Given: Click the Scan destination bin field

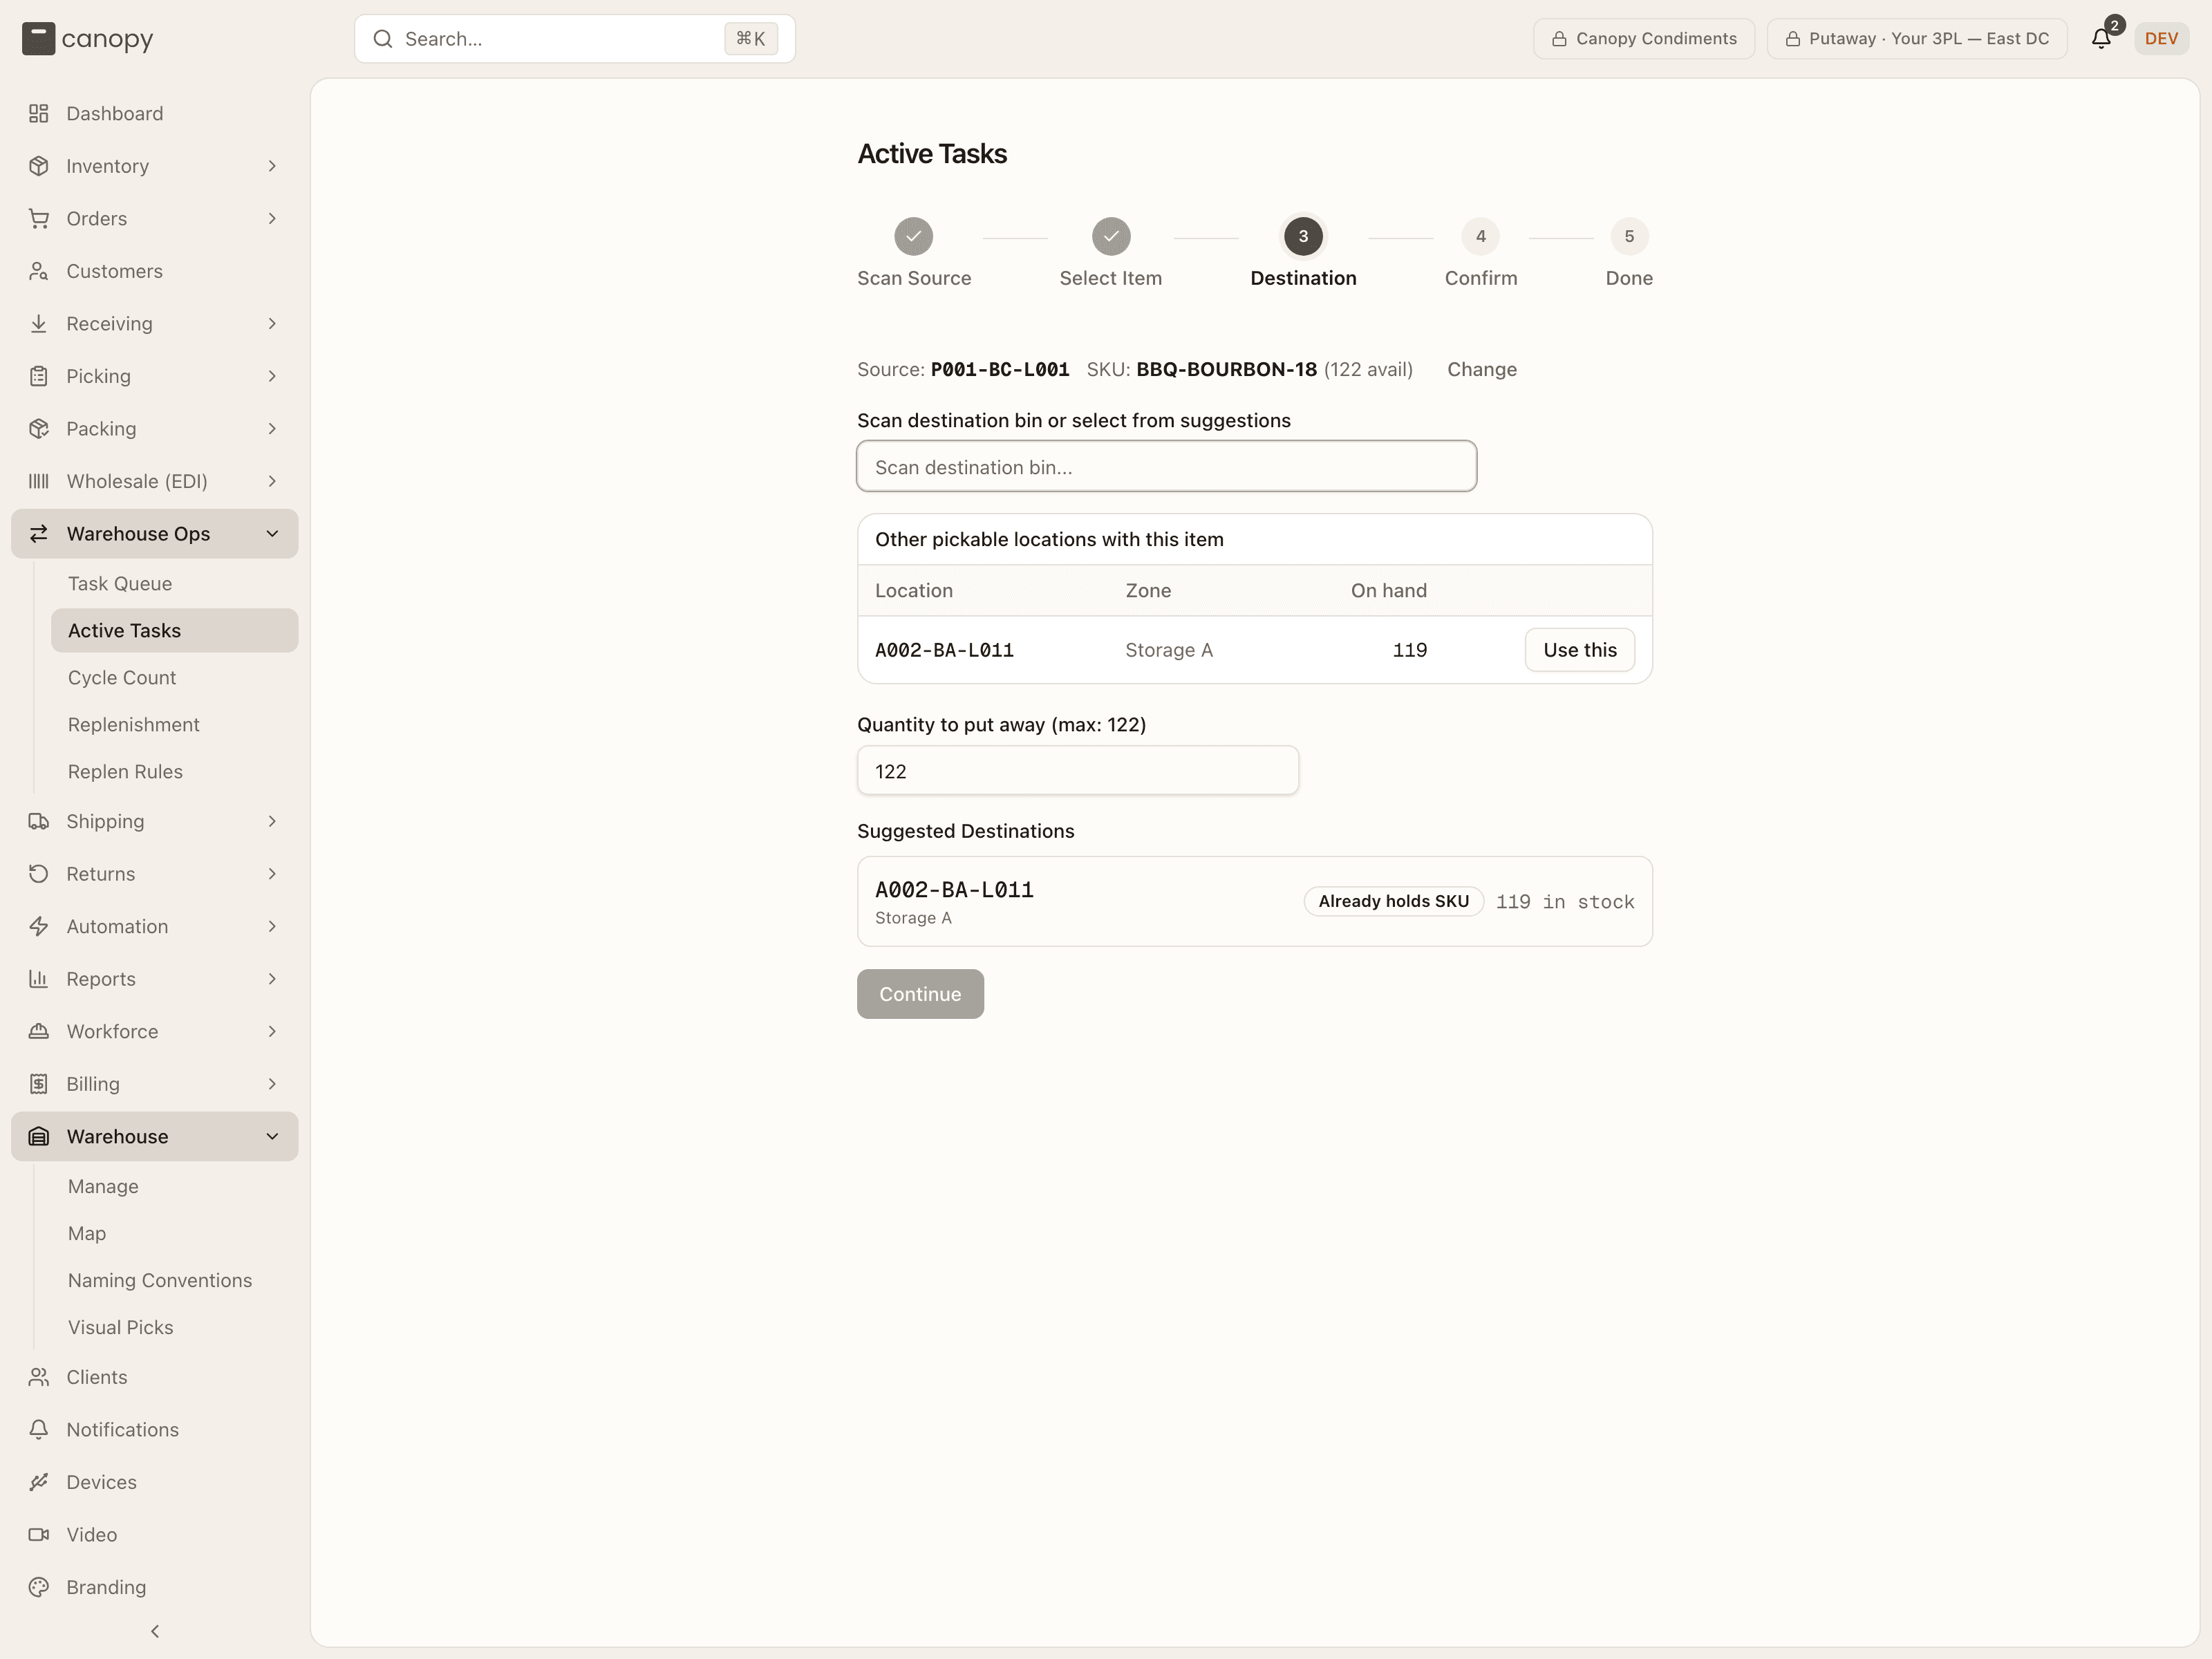Looking at the screenshot, I should point(1166,467).
